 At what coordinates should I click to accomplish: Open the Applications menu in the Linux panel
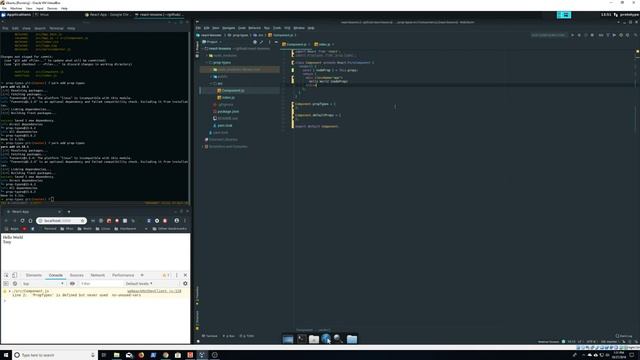point(16,15)
